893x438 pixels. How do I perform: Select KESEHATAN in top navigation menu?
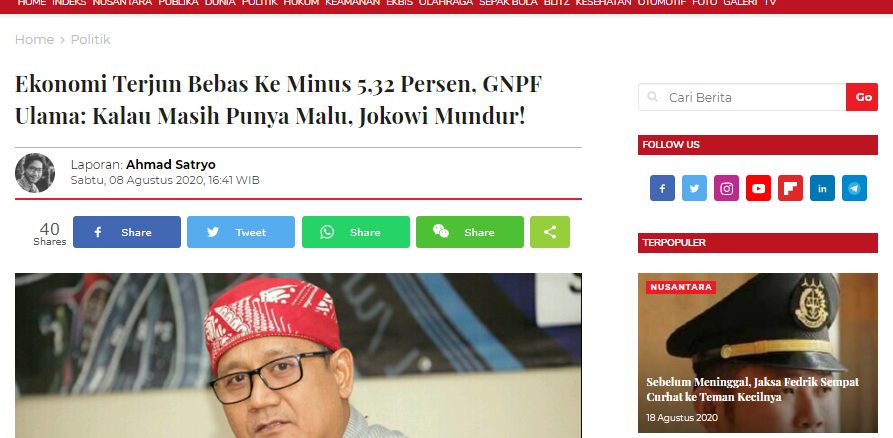pos(603,3)
